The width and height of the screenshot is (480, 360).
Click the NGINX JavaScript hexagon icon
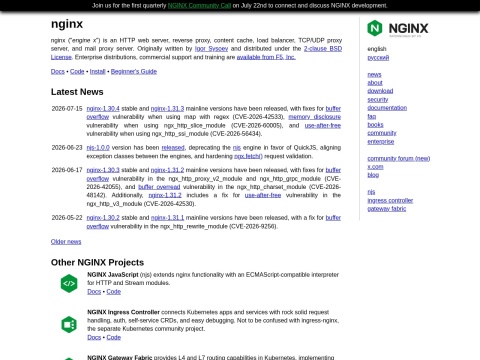tap(69, 284)
